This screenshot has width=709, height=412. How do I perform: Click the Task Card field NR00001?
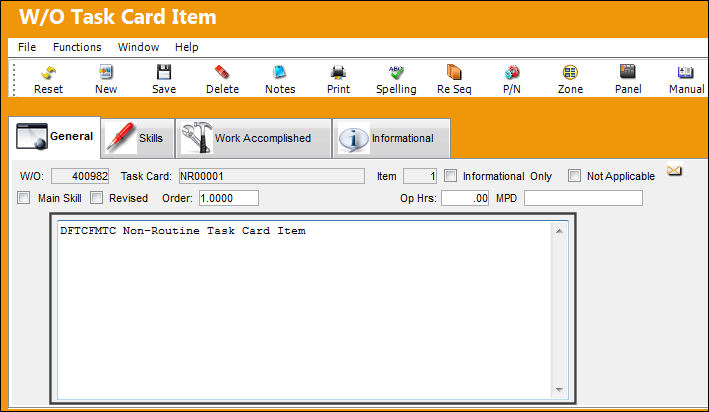[272, 176]
